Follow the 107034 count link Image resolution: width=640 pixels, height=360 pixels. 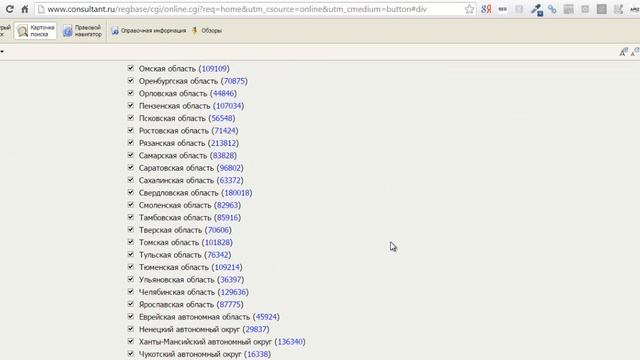[x=229, y=106]
